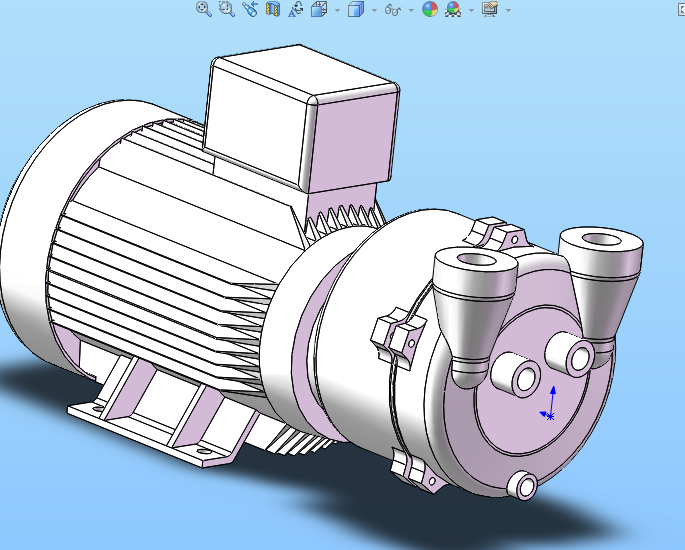The height and width of the screenshot is (550, 685).
Task: Toggle the Section View tool
Action: (x=273, y=9)
